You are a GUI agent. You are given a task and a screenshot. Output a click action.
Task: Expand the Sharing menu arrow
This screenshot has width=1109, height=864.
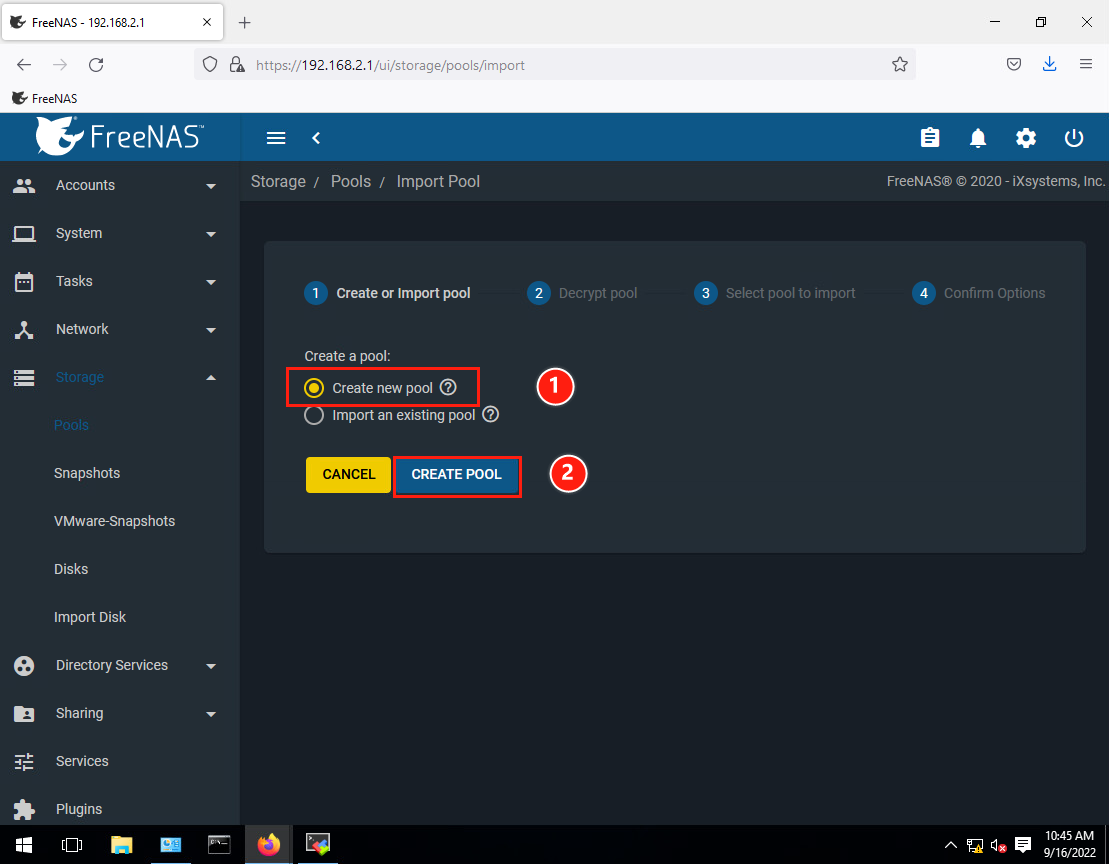tap(211, 714)
